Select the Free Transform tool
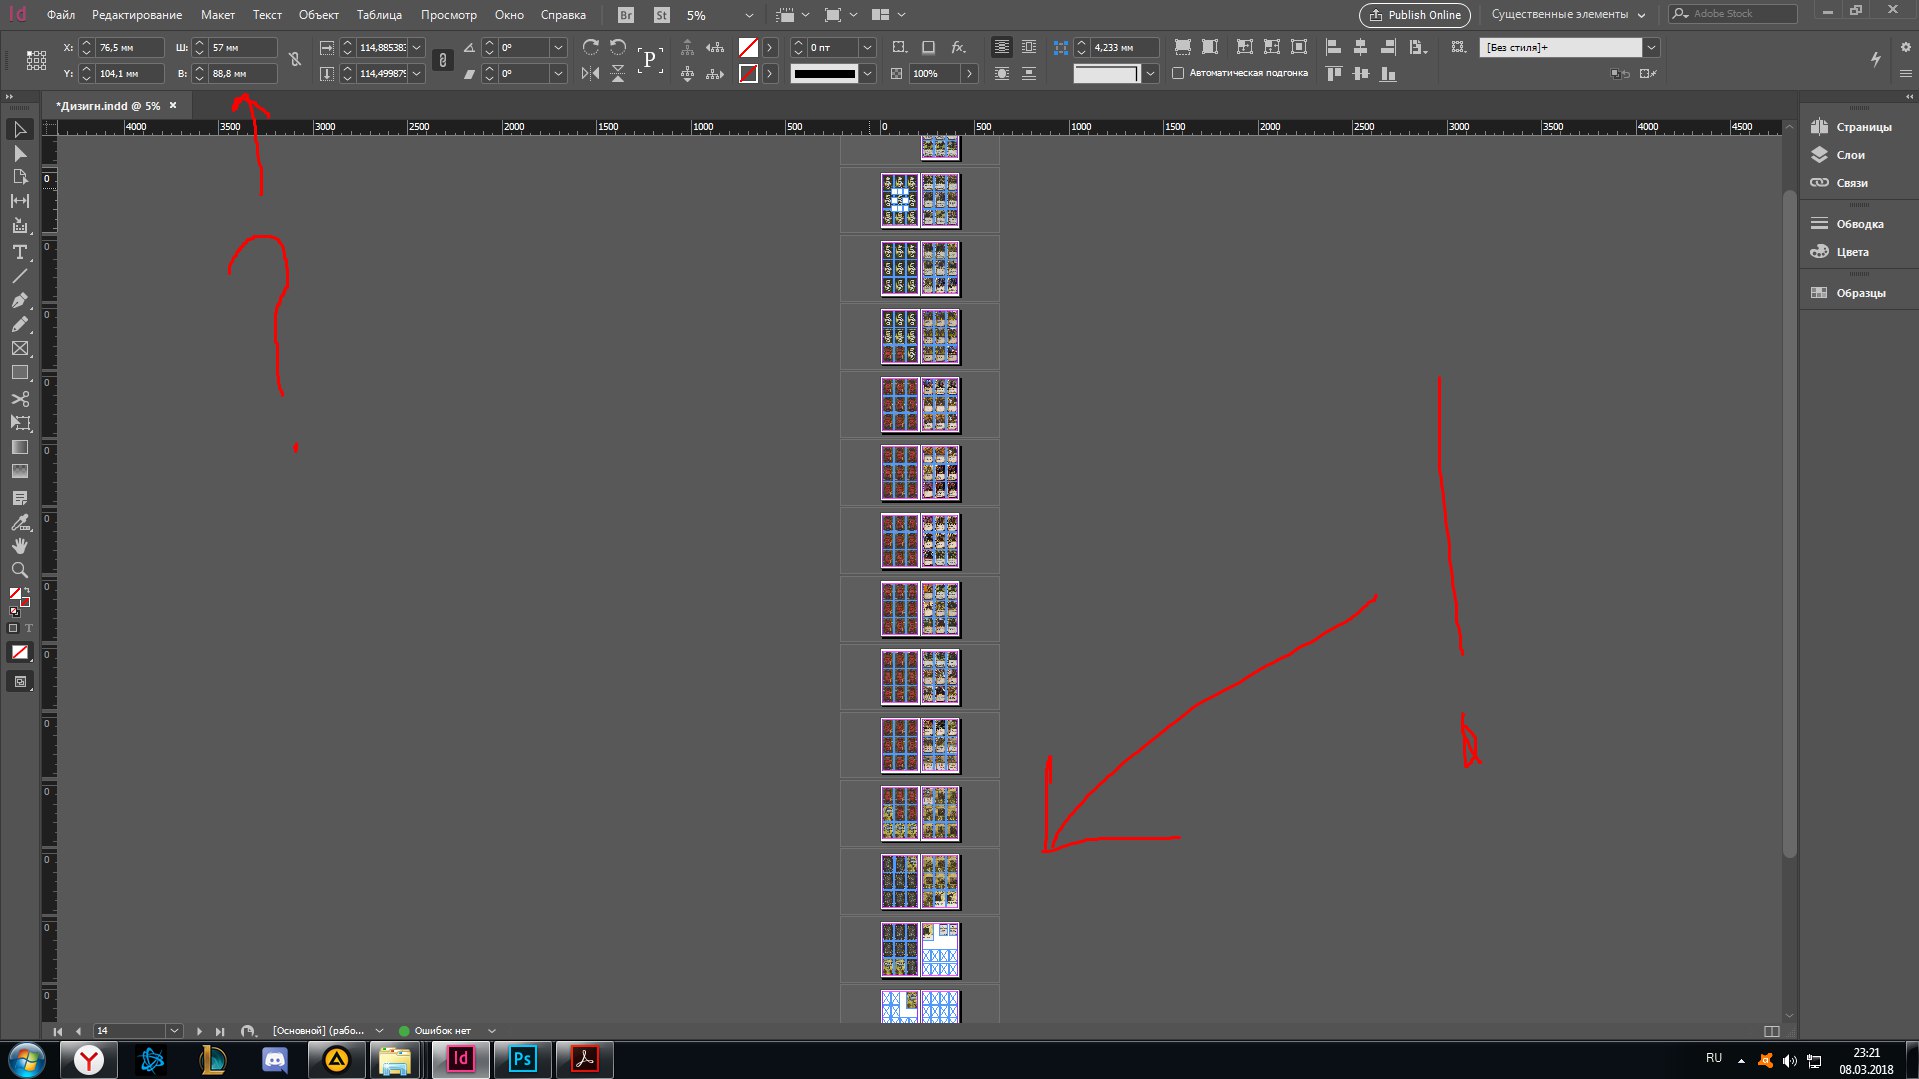 click(x=19, y=423)
